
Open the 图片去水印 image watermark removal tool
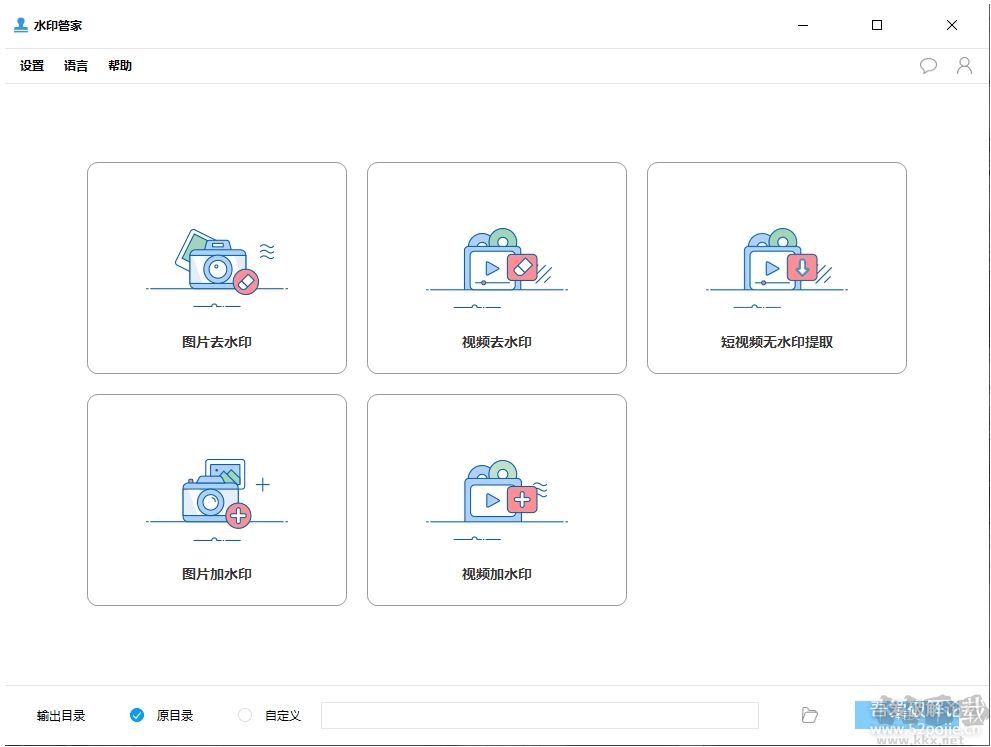coord(216,267)
